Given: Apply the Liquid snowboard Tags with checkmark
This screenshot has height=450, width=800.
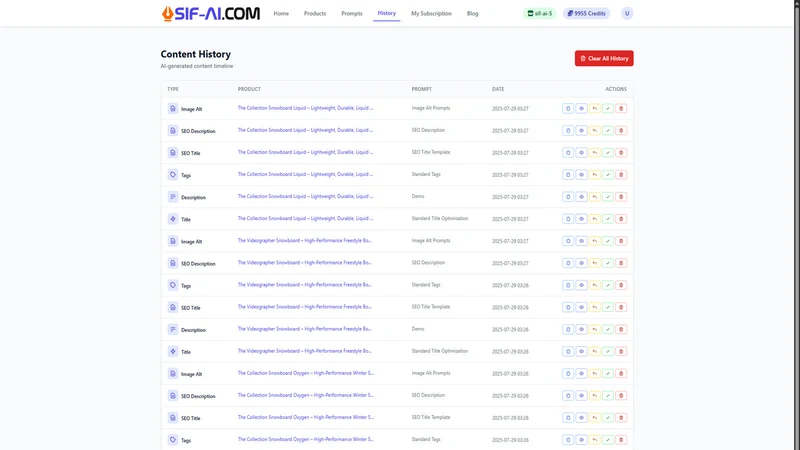Looking at the screenshot, I should point(608,174).
